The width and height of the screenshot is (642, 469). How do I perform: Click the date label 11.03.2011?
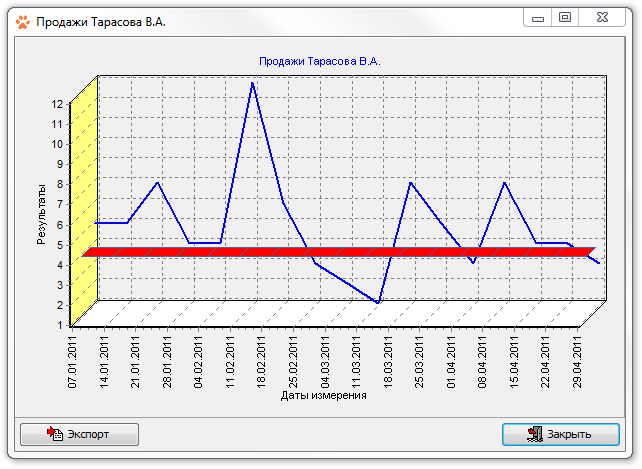tap(357, 362)
